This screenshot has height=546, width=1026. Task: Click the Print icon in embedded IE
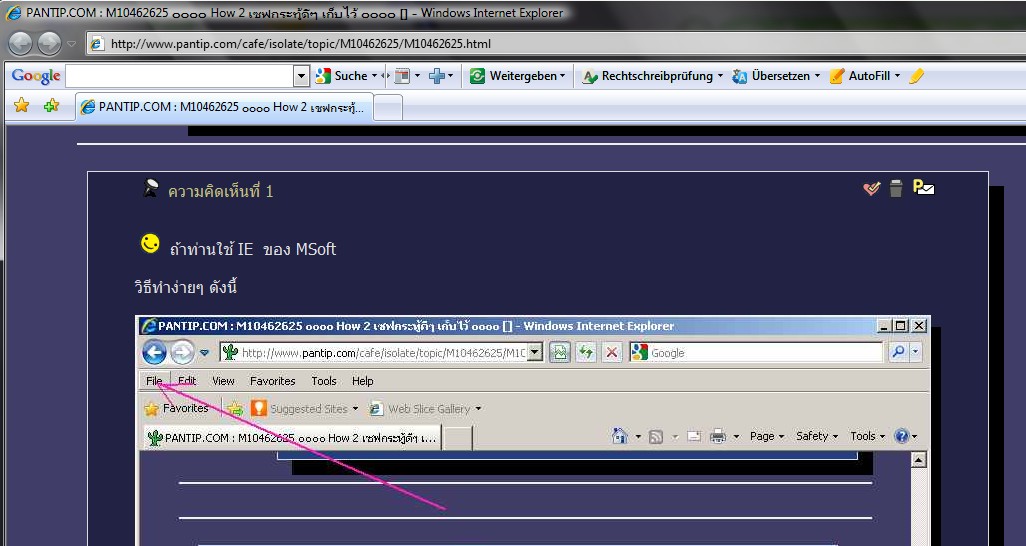point(718,436)
